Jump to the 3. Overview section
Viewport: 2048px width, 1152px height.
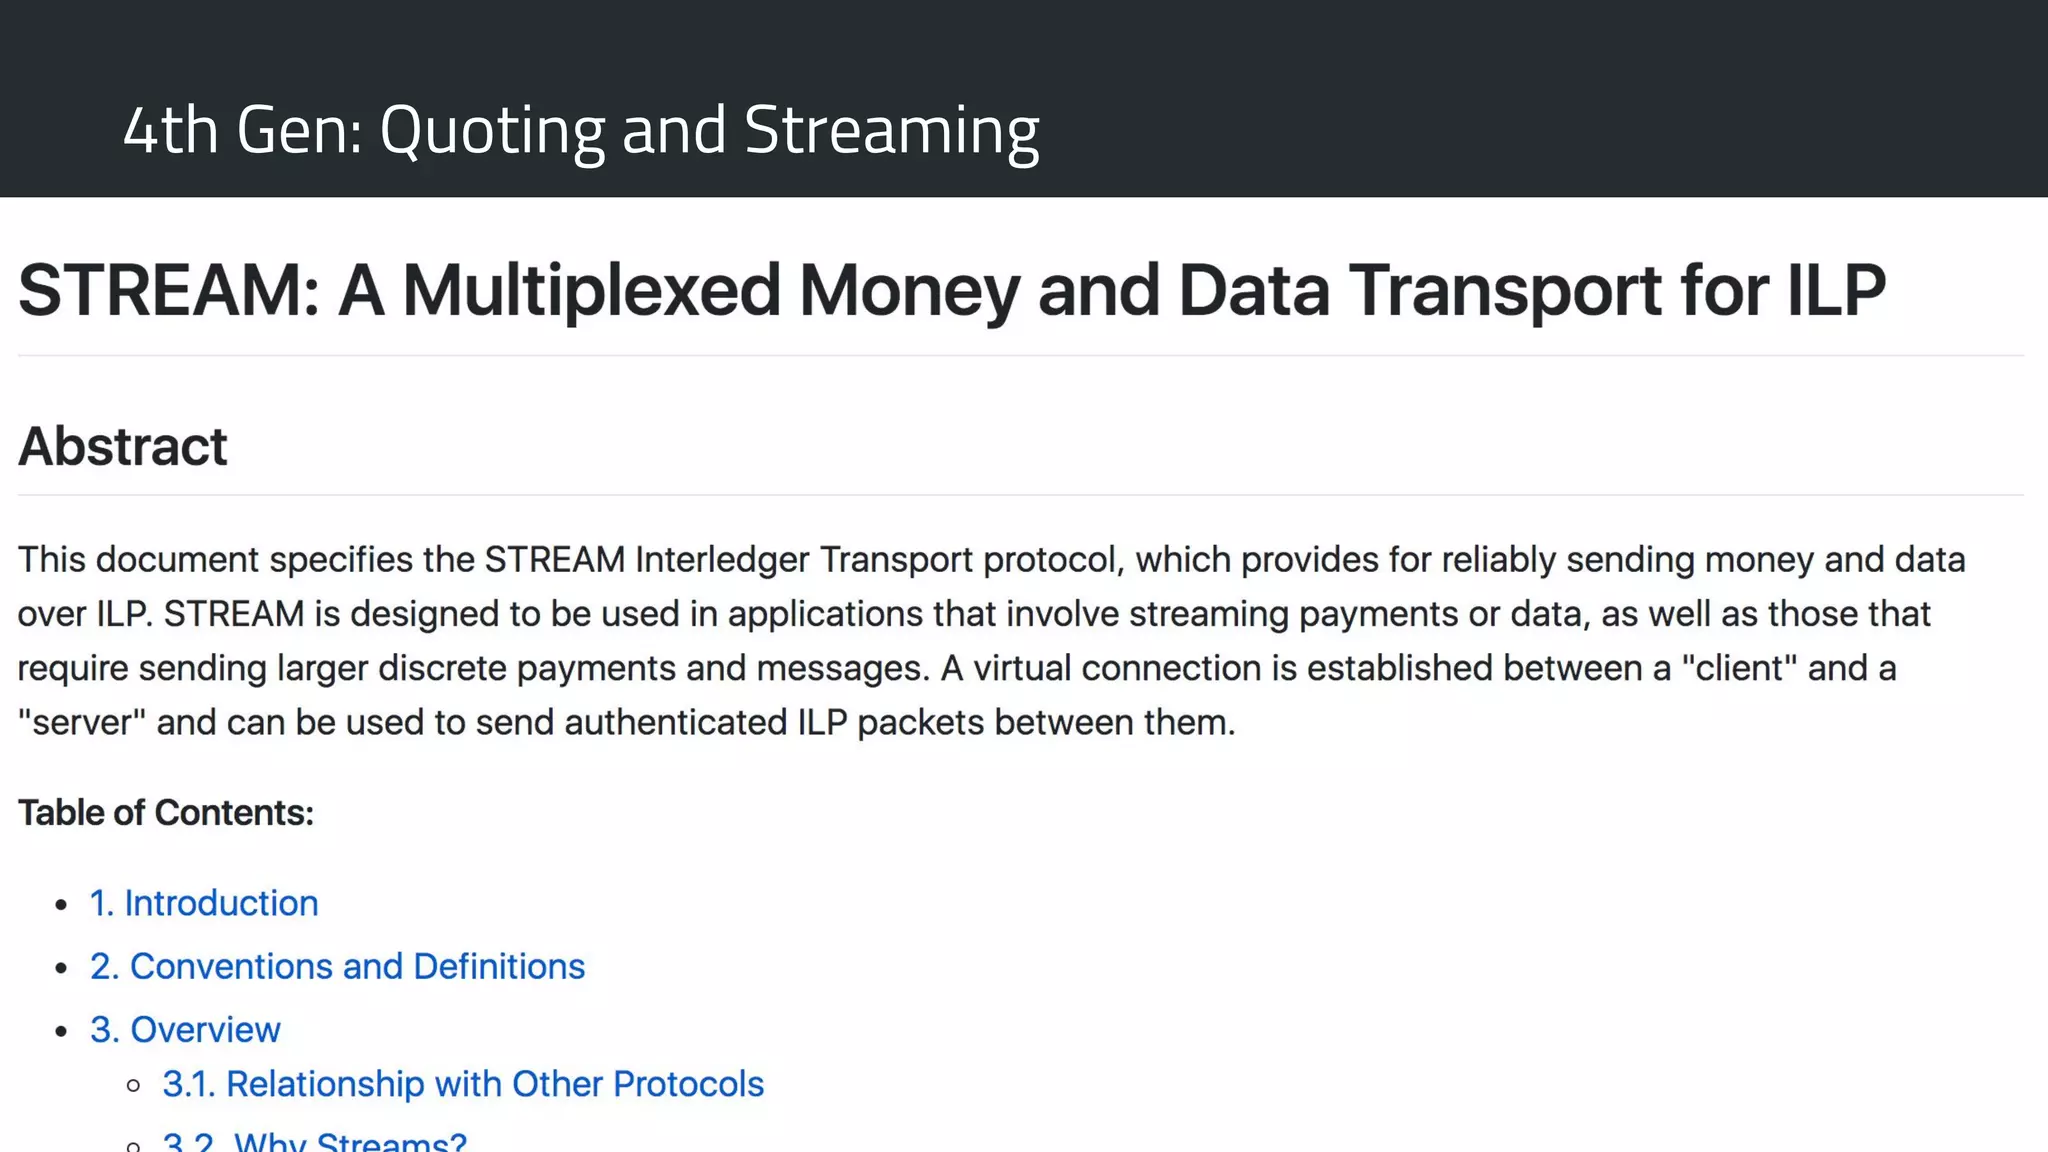click(x=185, y=1029)
